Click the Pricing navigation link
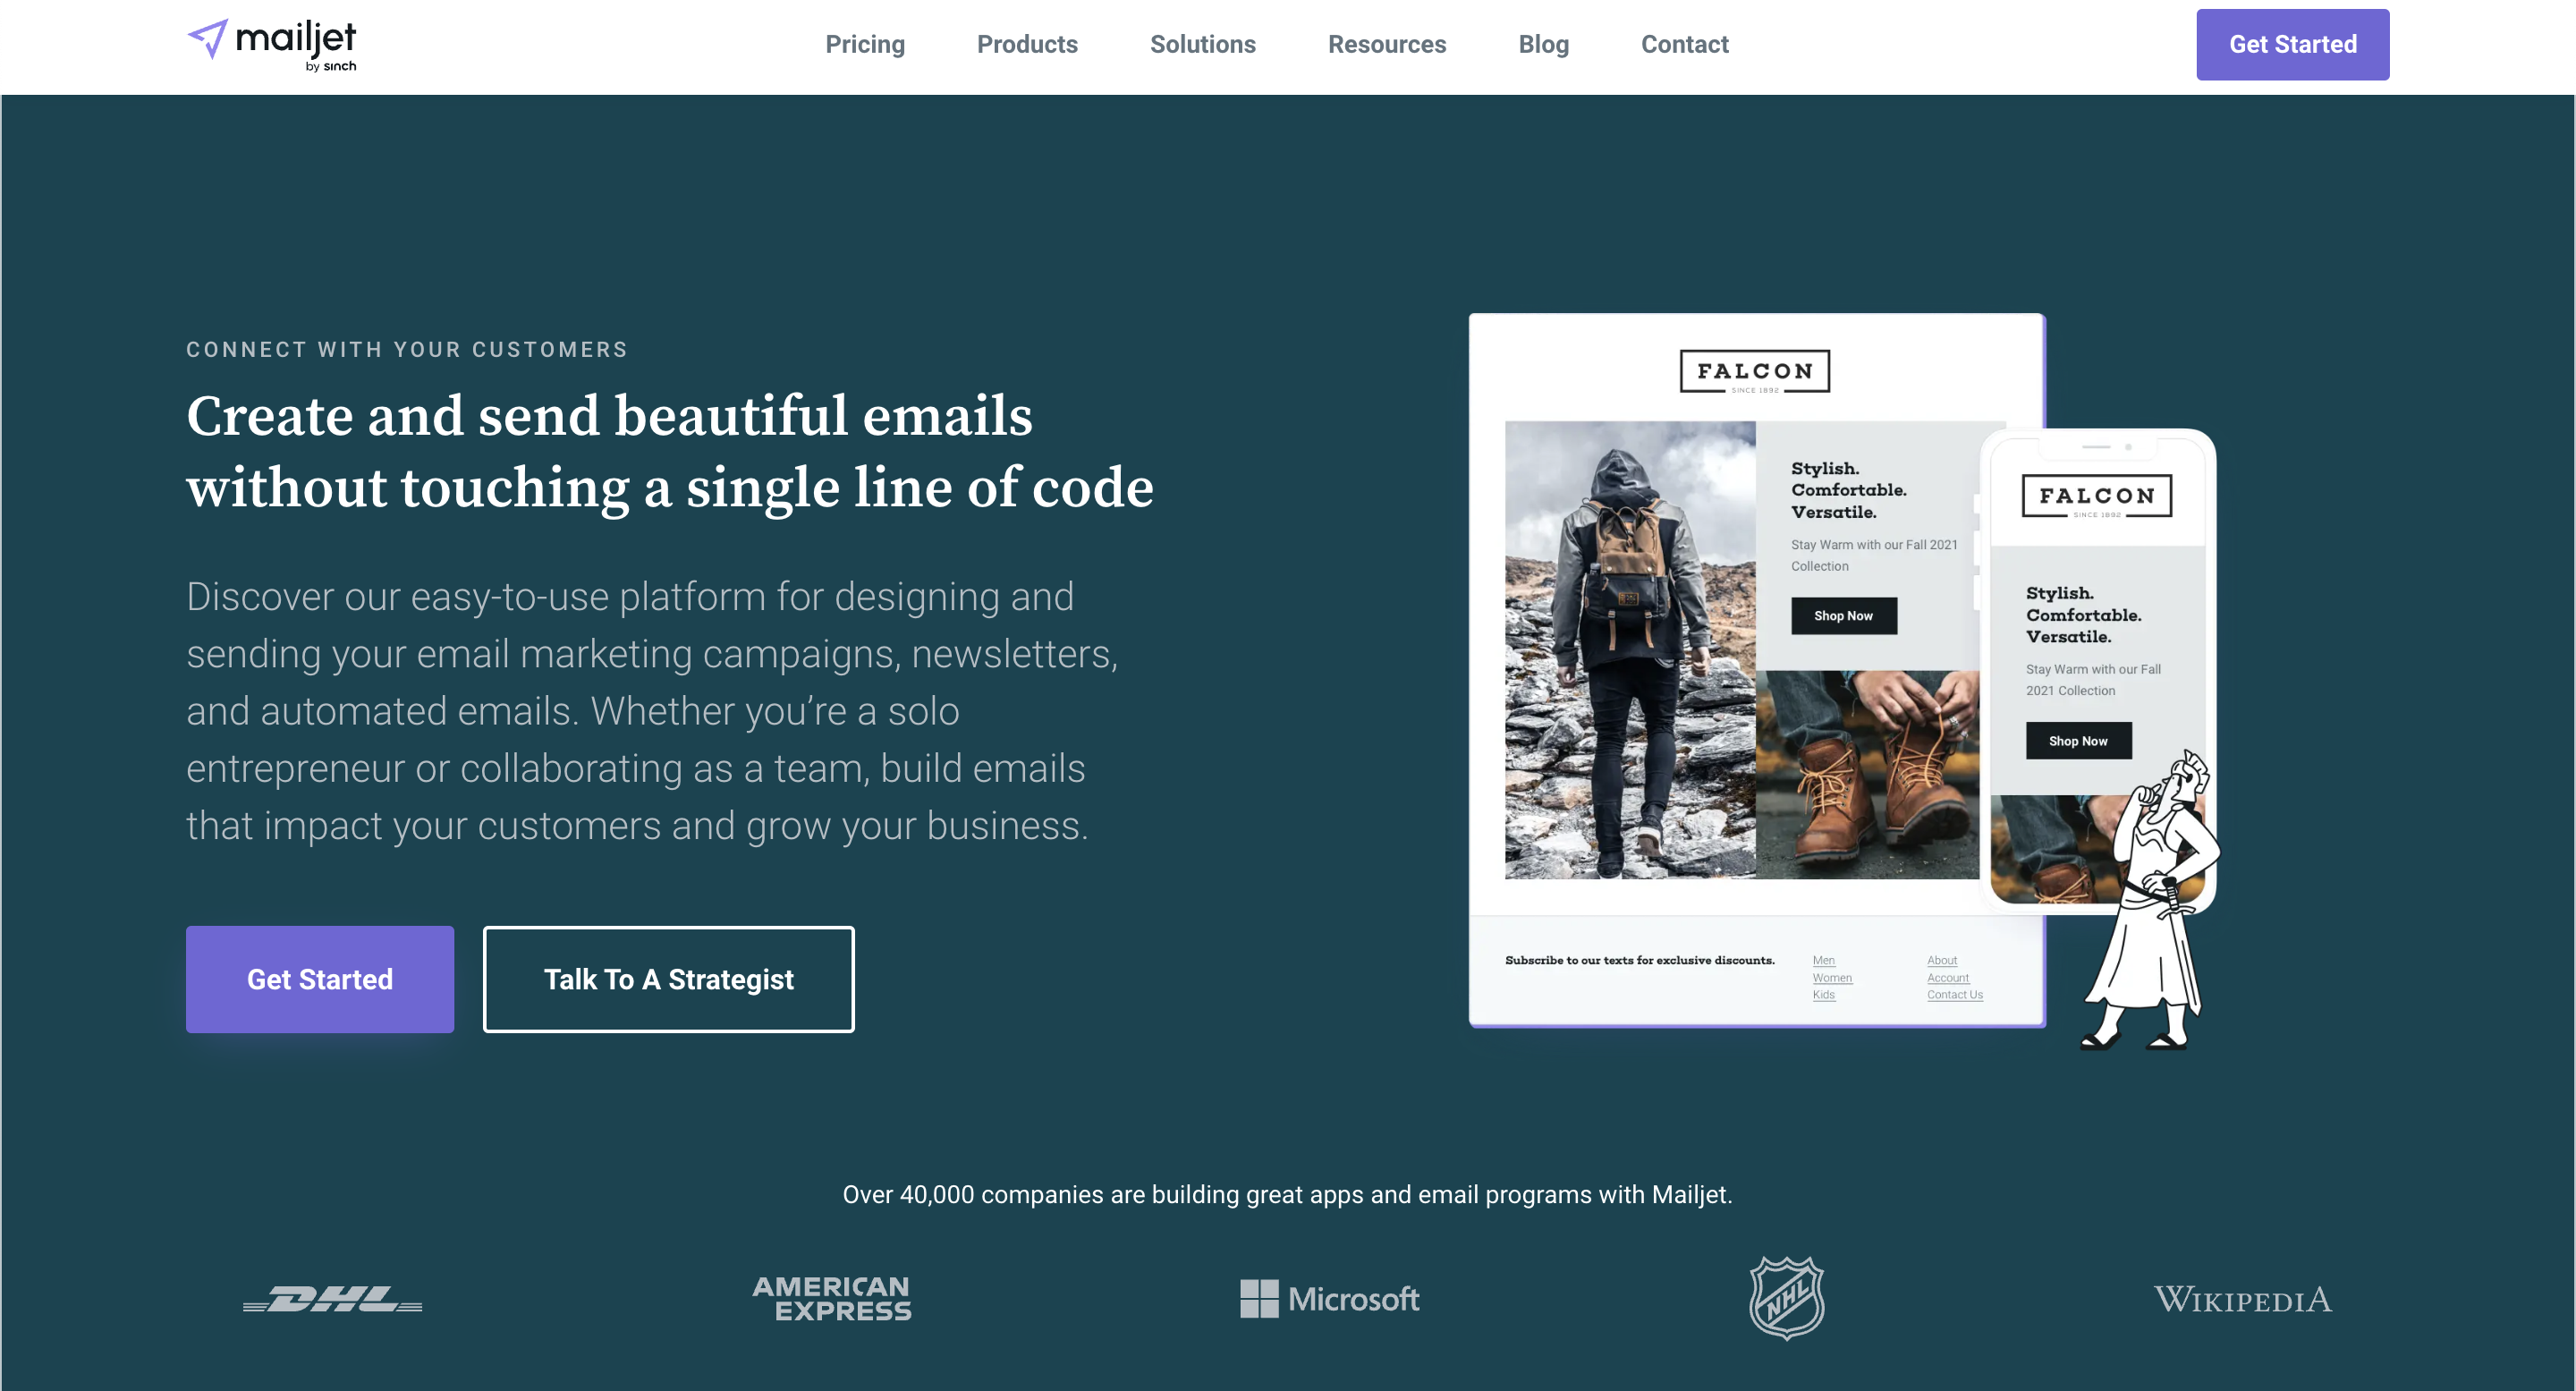2576x1391 pixels. click(863, 43)
